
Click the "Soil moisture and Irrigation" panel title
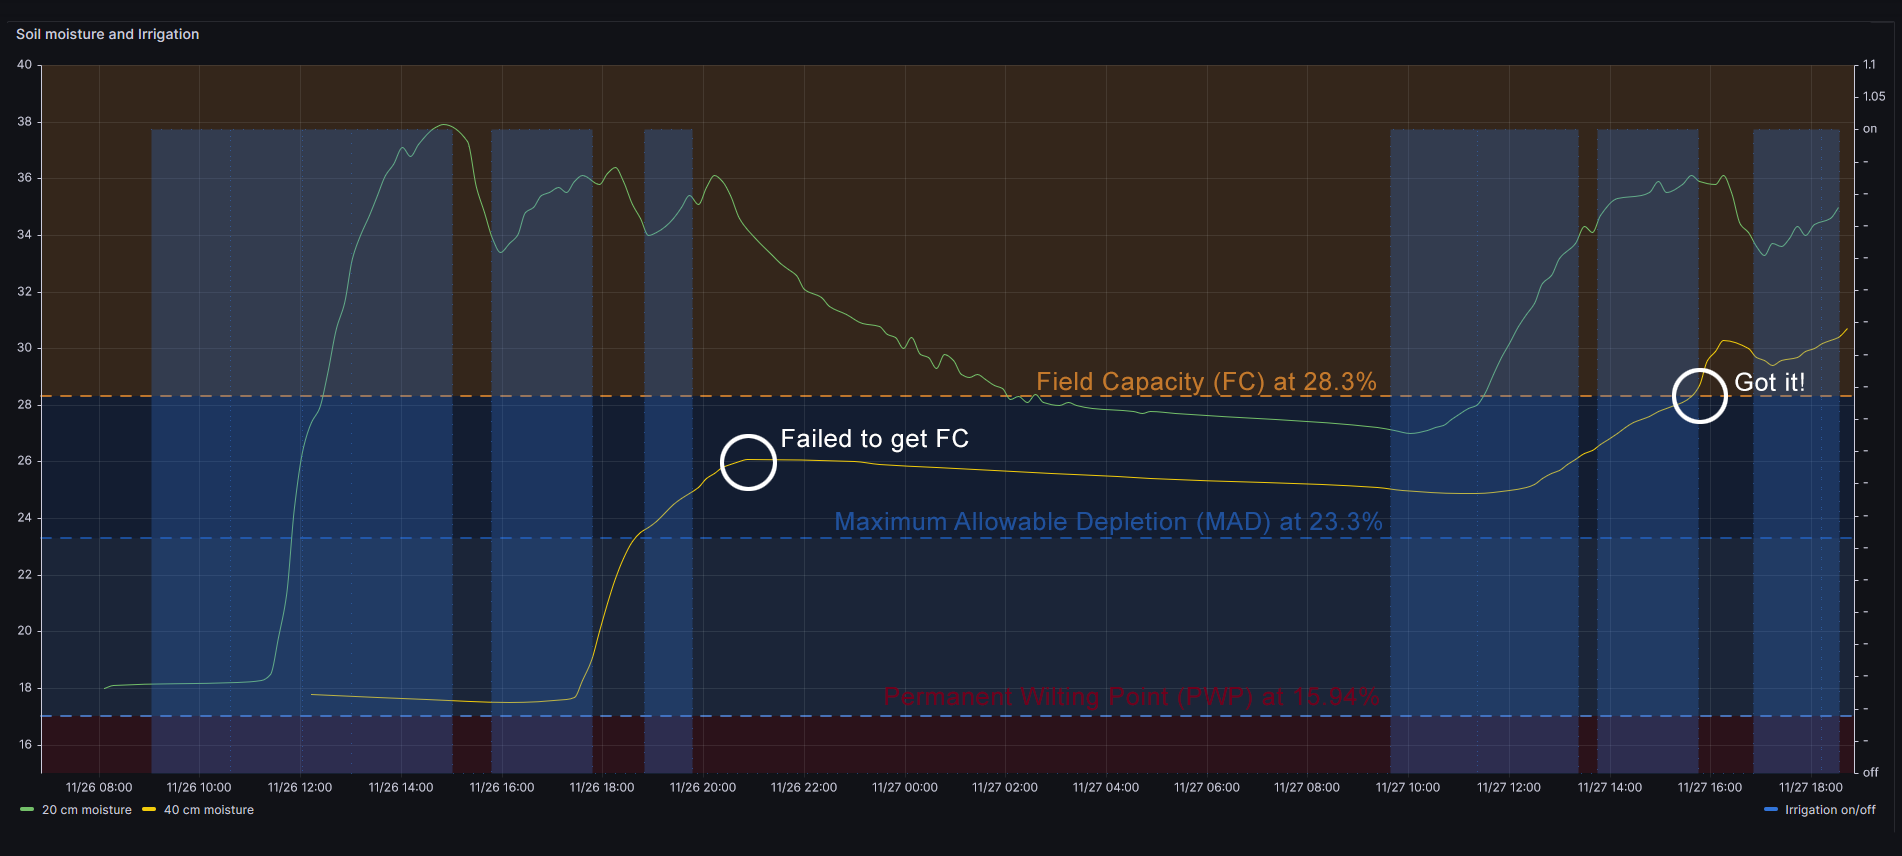click(107, 34)
